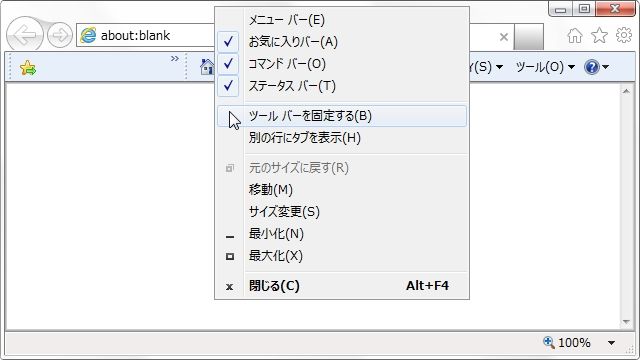Expand the favorites bar chevron overflow
This screenshot has height=360, width=640.
pos(175,58)
